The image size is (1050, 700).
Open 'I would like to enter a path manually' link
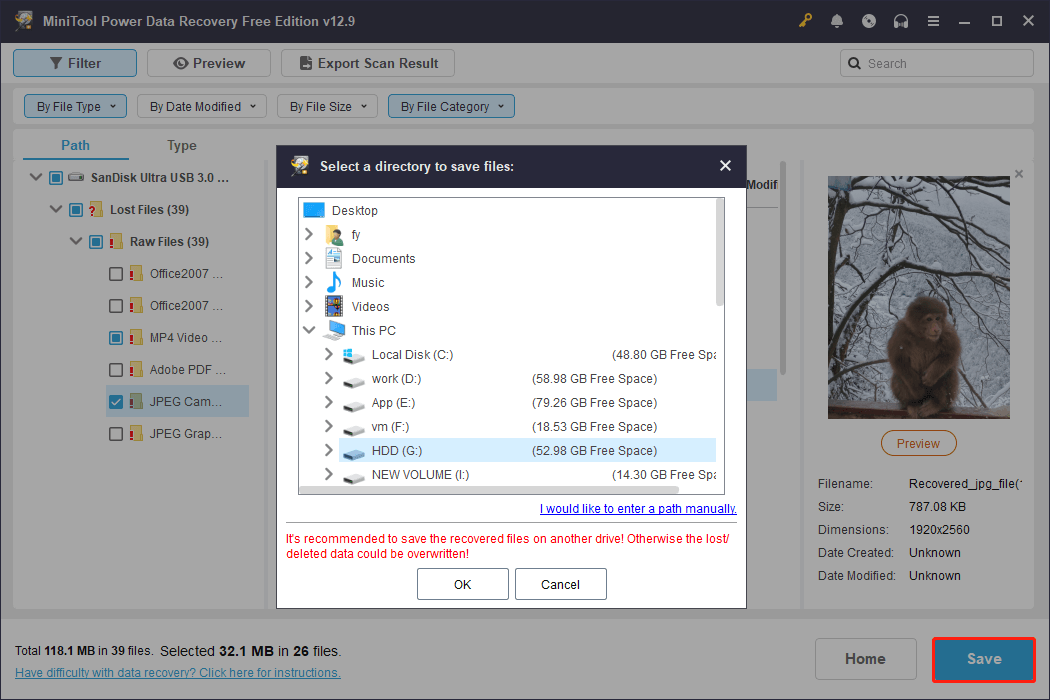[638, 508]
